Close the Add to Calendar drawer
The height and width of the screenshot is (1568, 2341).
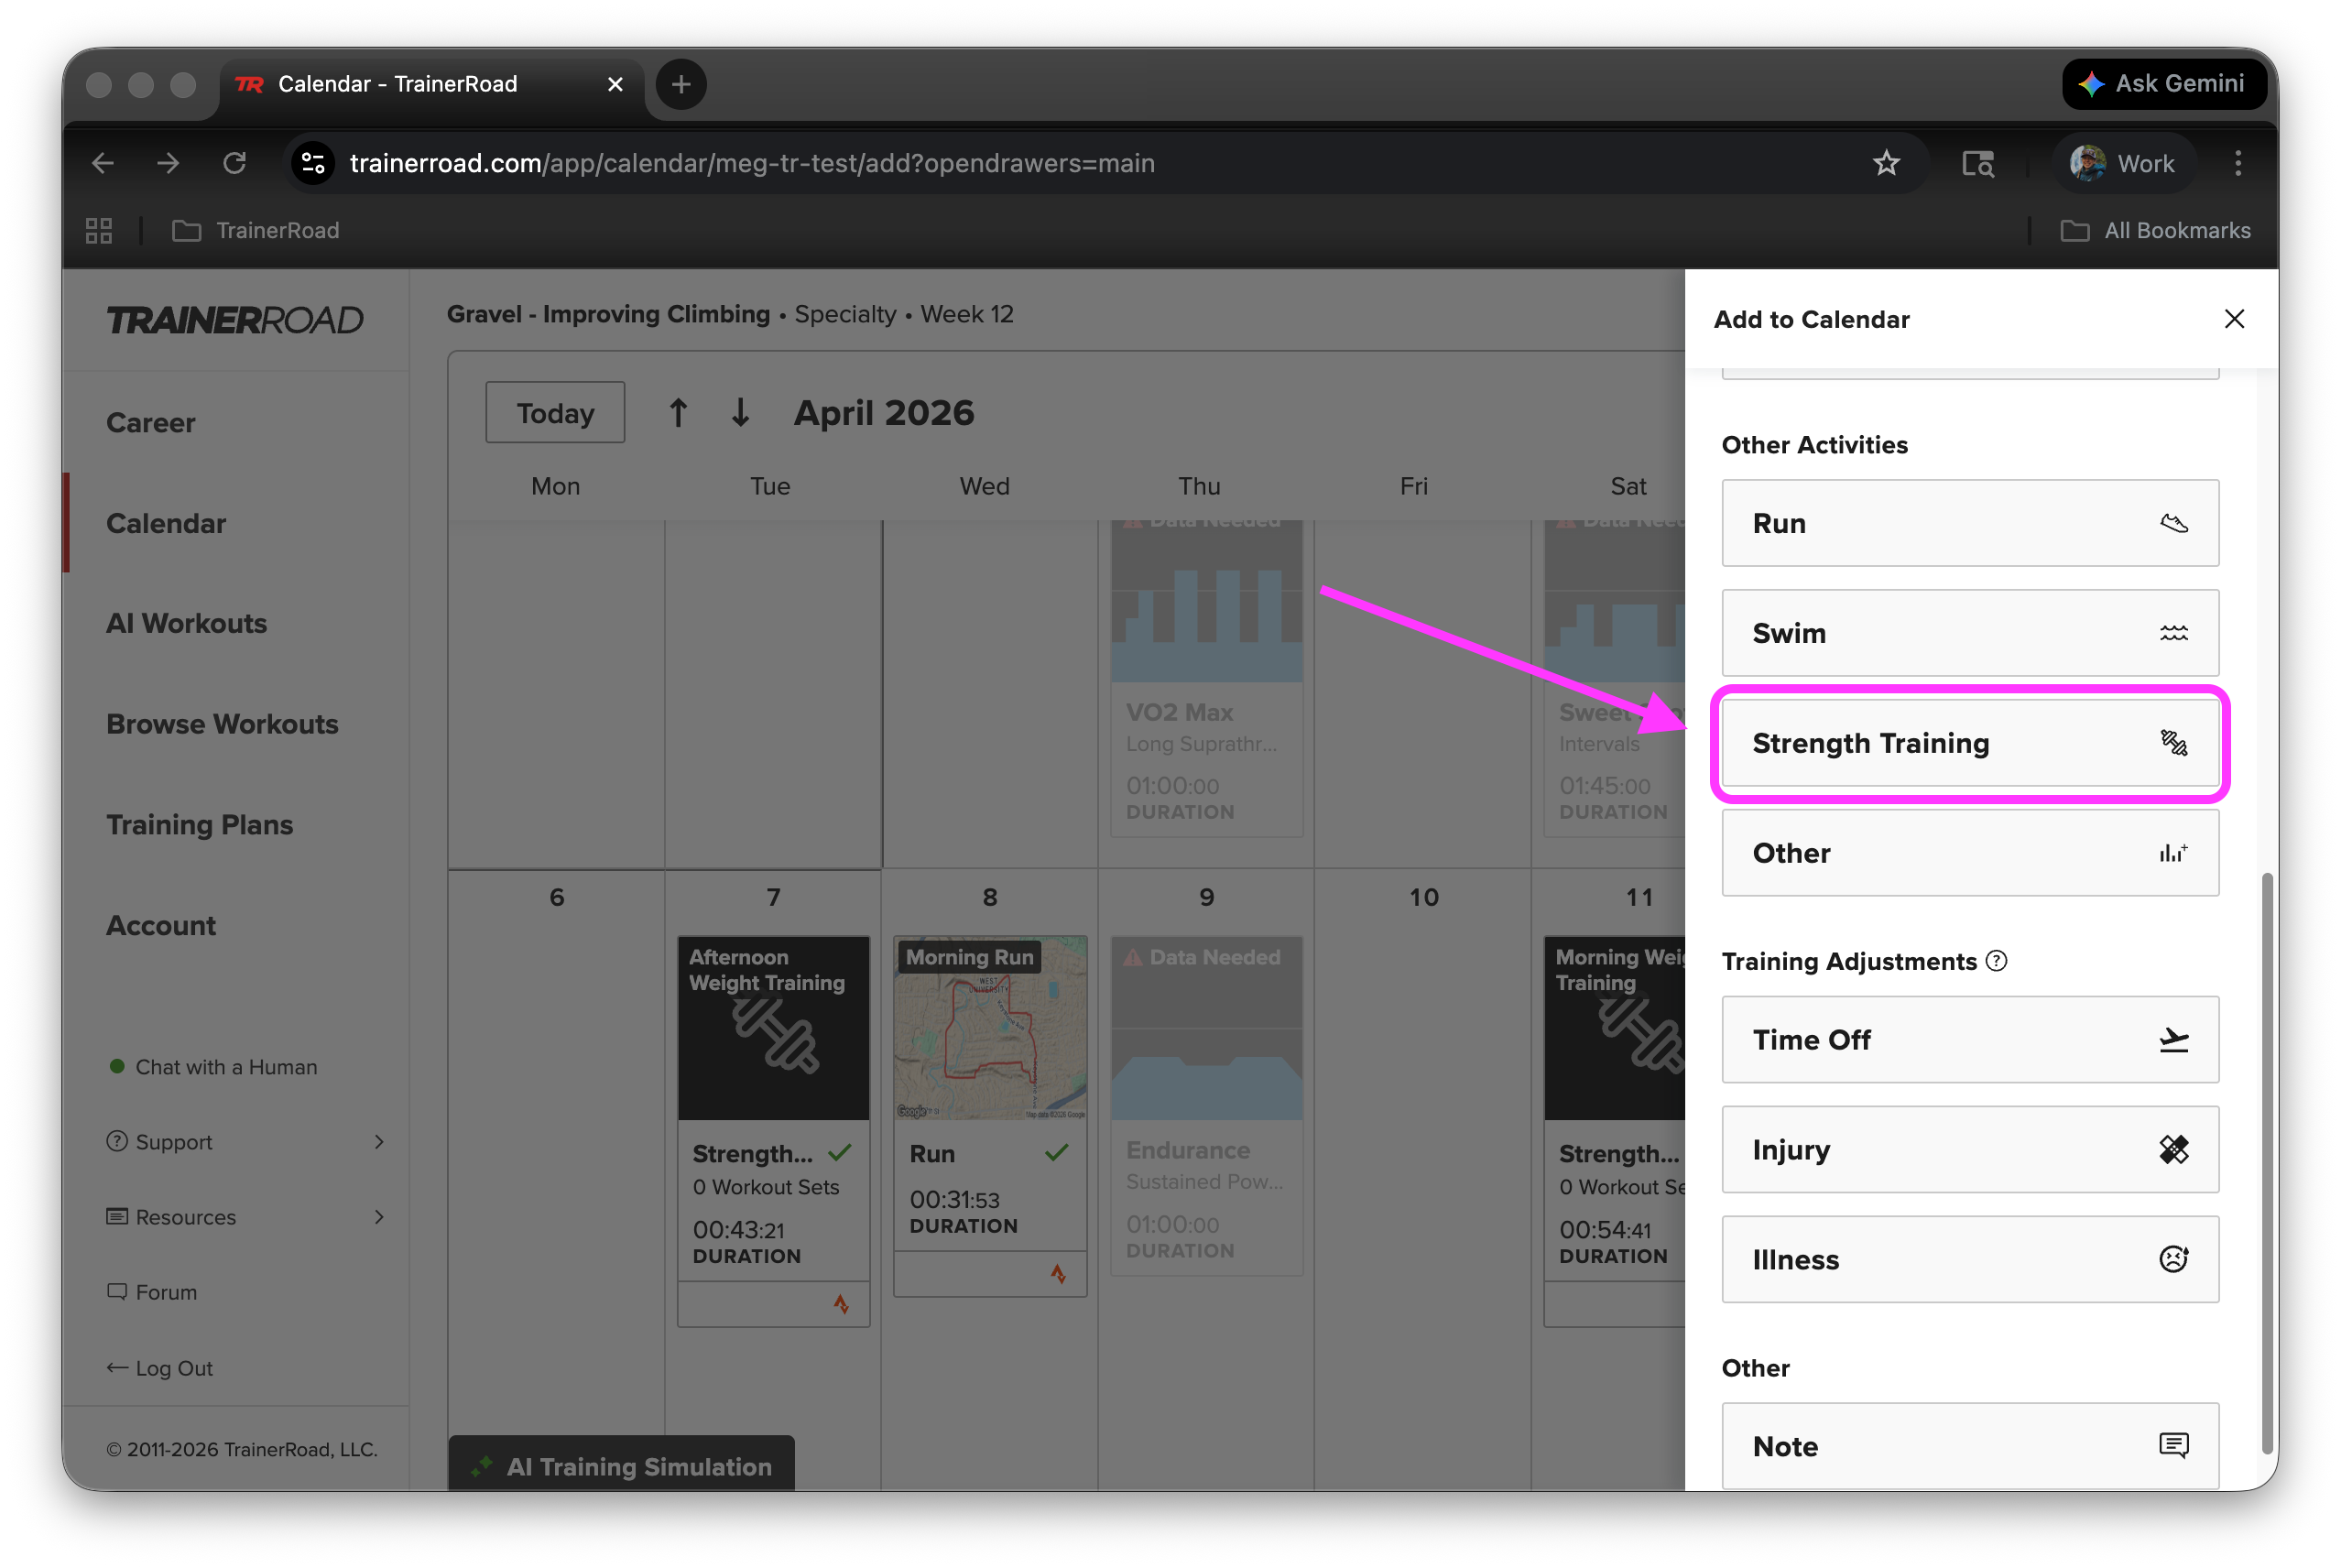pos(2233,319)
